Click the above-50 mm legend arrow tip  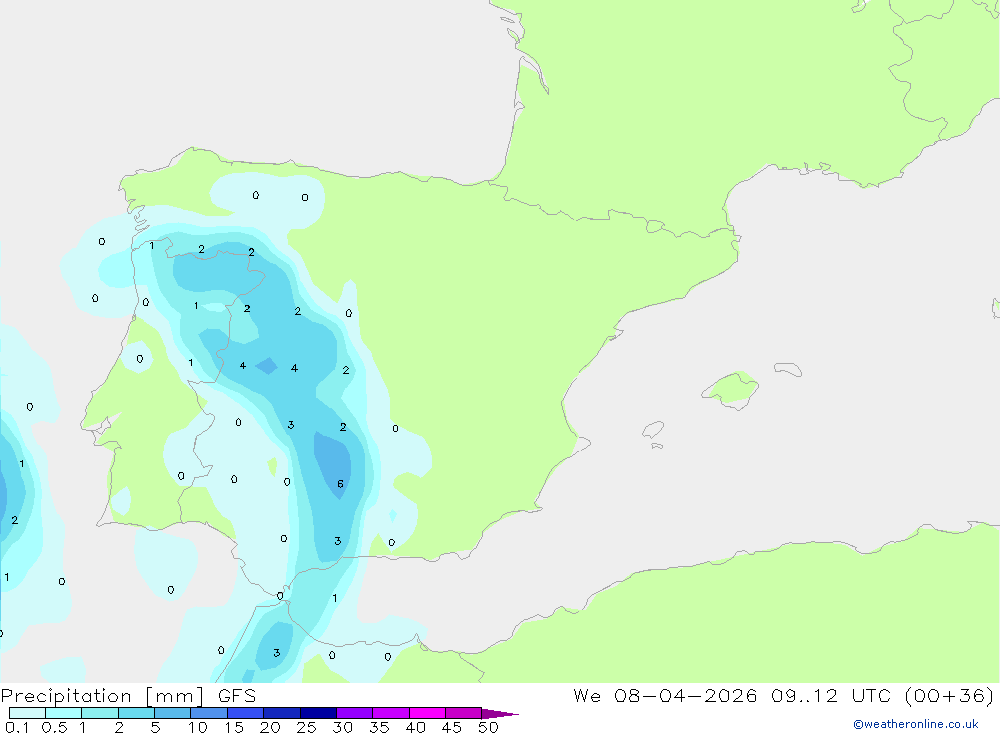499,714
